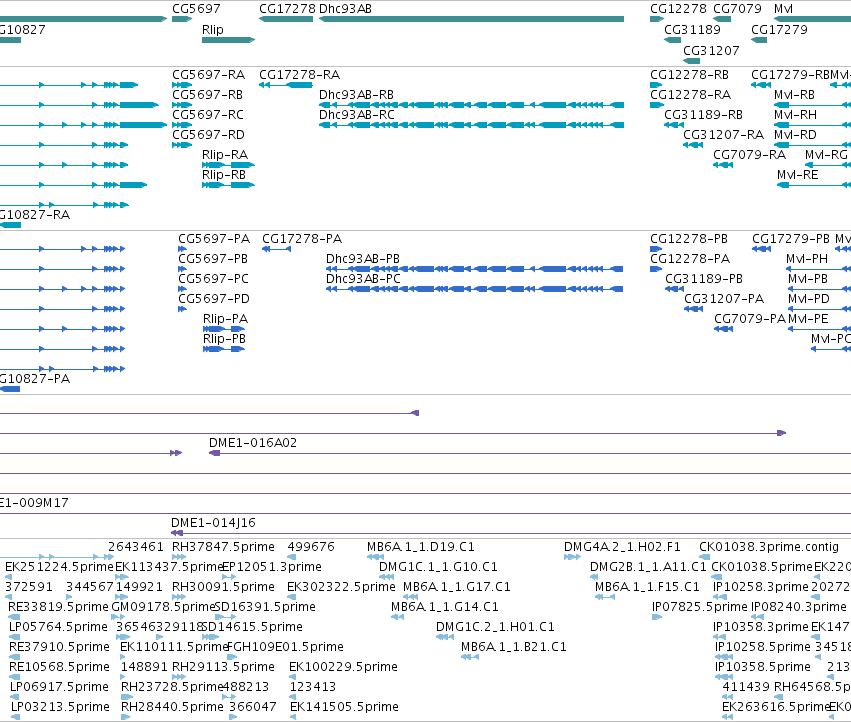
Task: Click transcript label CG5697-RB
Action: point(207,95)
